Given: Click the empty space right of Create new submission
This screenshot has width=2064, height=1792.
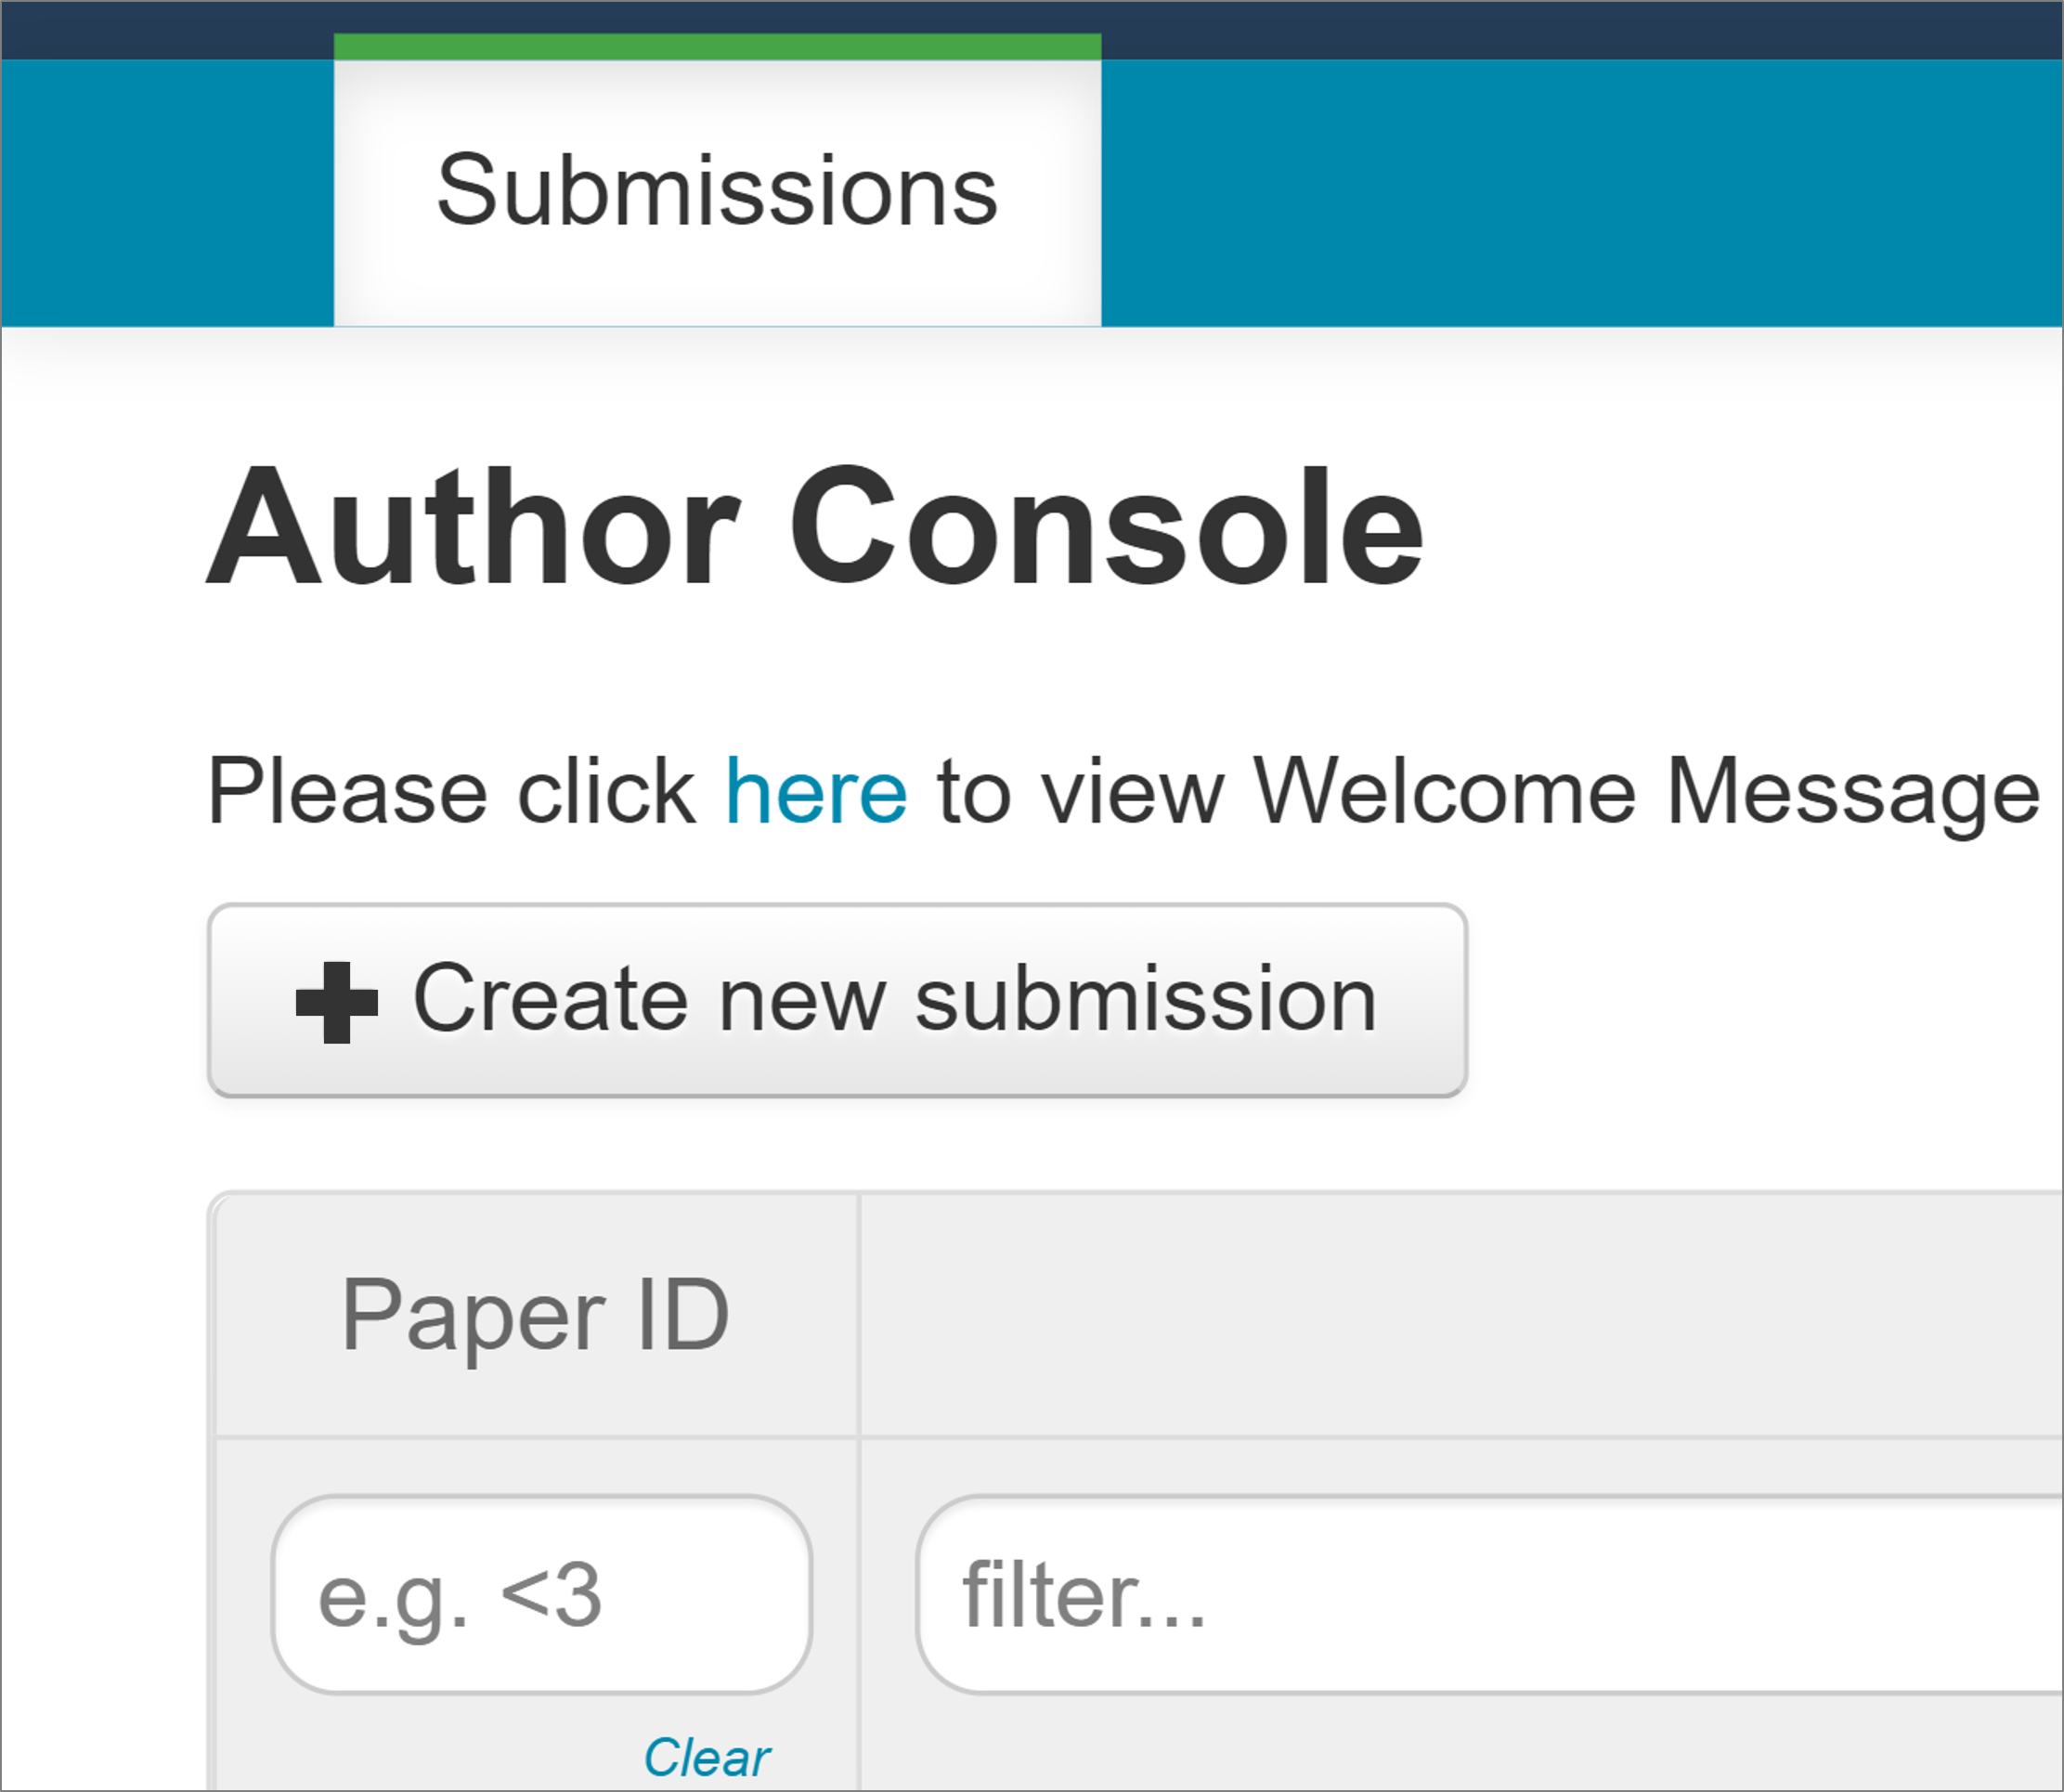Looking at the screenshot, I should coord(1760,1002).
